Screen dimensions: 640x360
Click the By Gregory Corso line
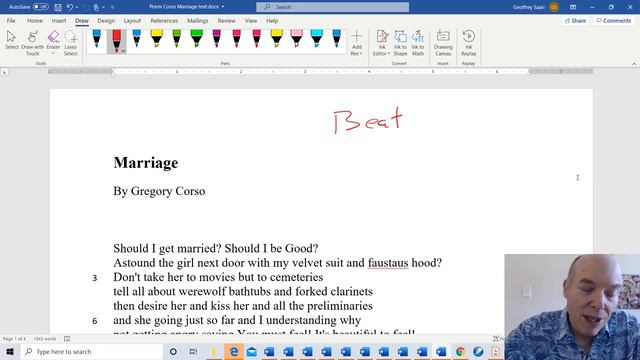[159, 191]
